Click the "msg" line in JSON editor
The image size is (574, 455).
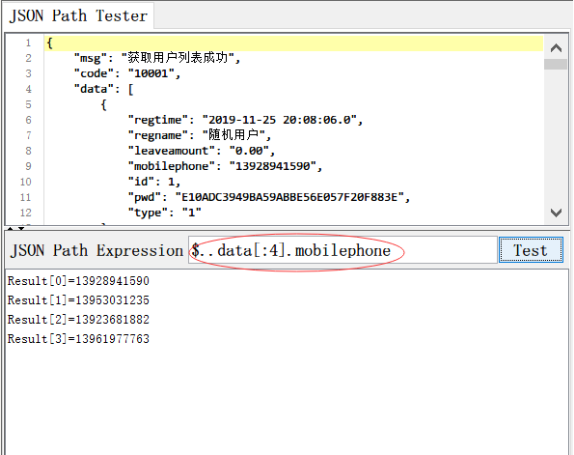click(x=157, y=58)
